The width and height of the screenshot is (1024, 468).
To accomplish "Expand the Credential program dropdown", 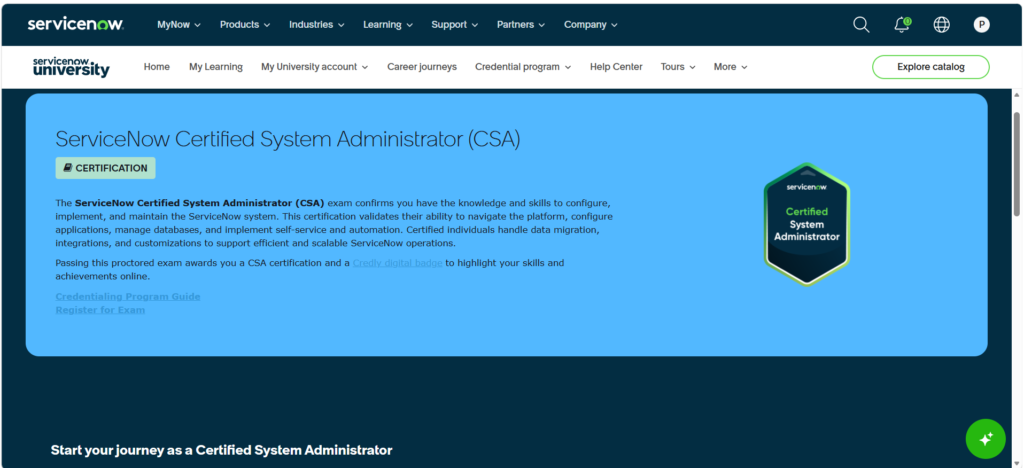I will pyautogui.click(x=523, y=67).
